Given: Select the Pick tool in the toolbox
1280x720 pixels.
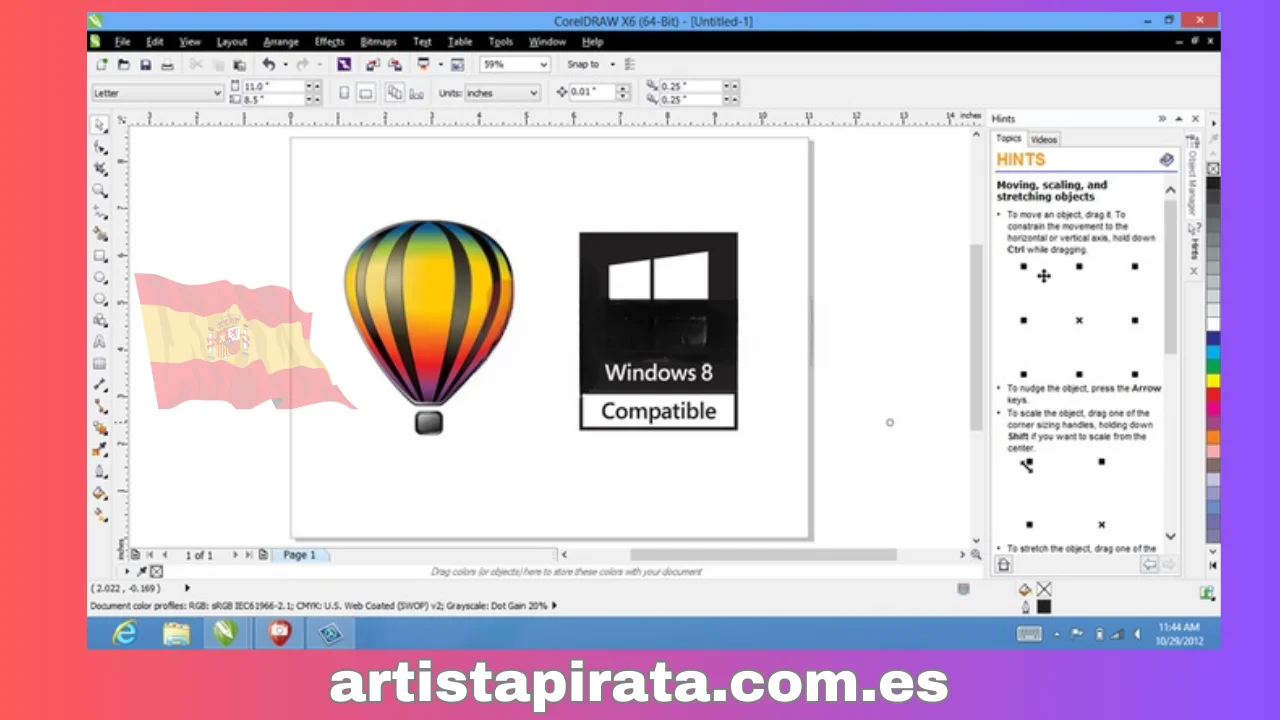Looking at the screenshot, I should tap(100, 125).
